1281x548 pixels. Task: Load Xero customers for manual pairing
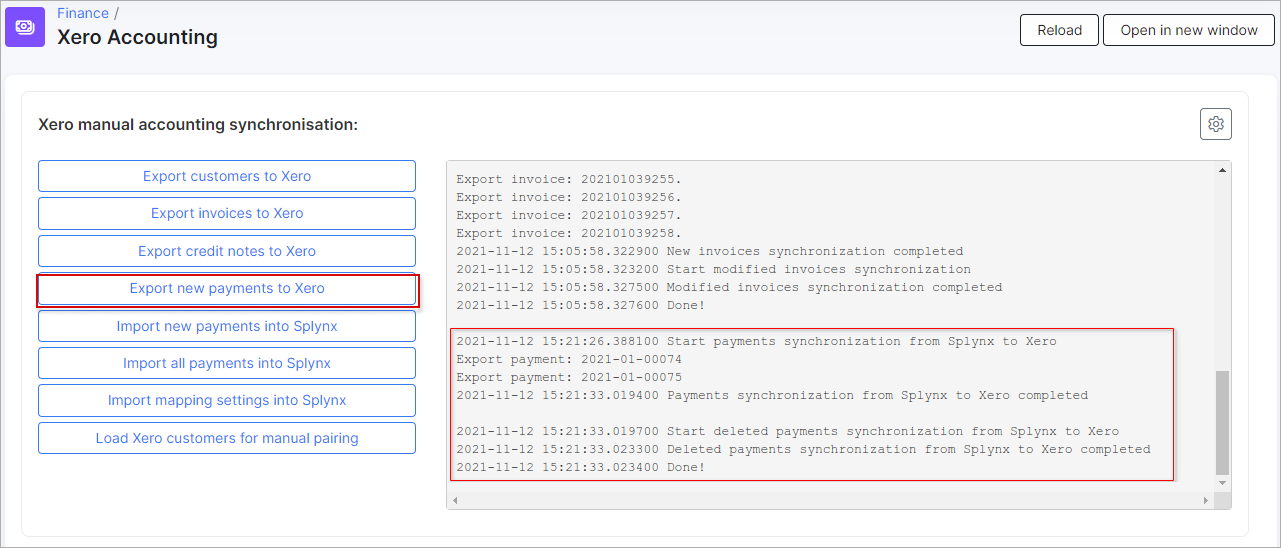click(227, 438)
